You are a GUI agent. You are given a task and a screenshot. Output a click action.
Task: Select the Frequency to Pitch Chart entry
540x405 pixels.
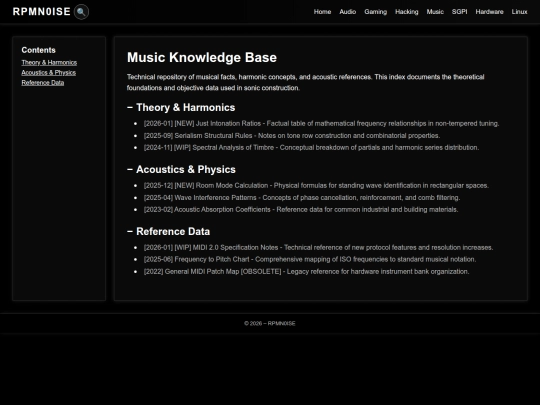point(310,259)
